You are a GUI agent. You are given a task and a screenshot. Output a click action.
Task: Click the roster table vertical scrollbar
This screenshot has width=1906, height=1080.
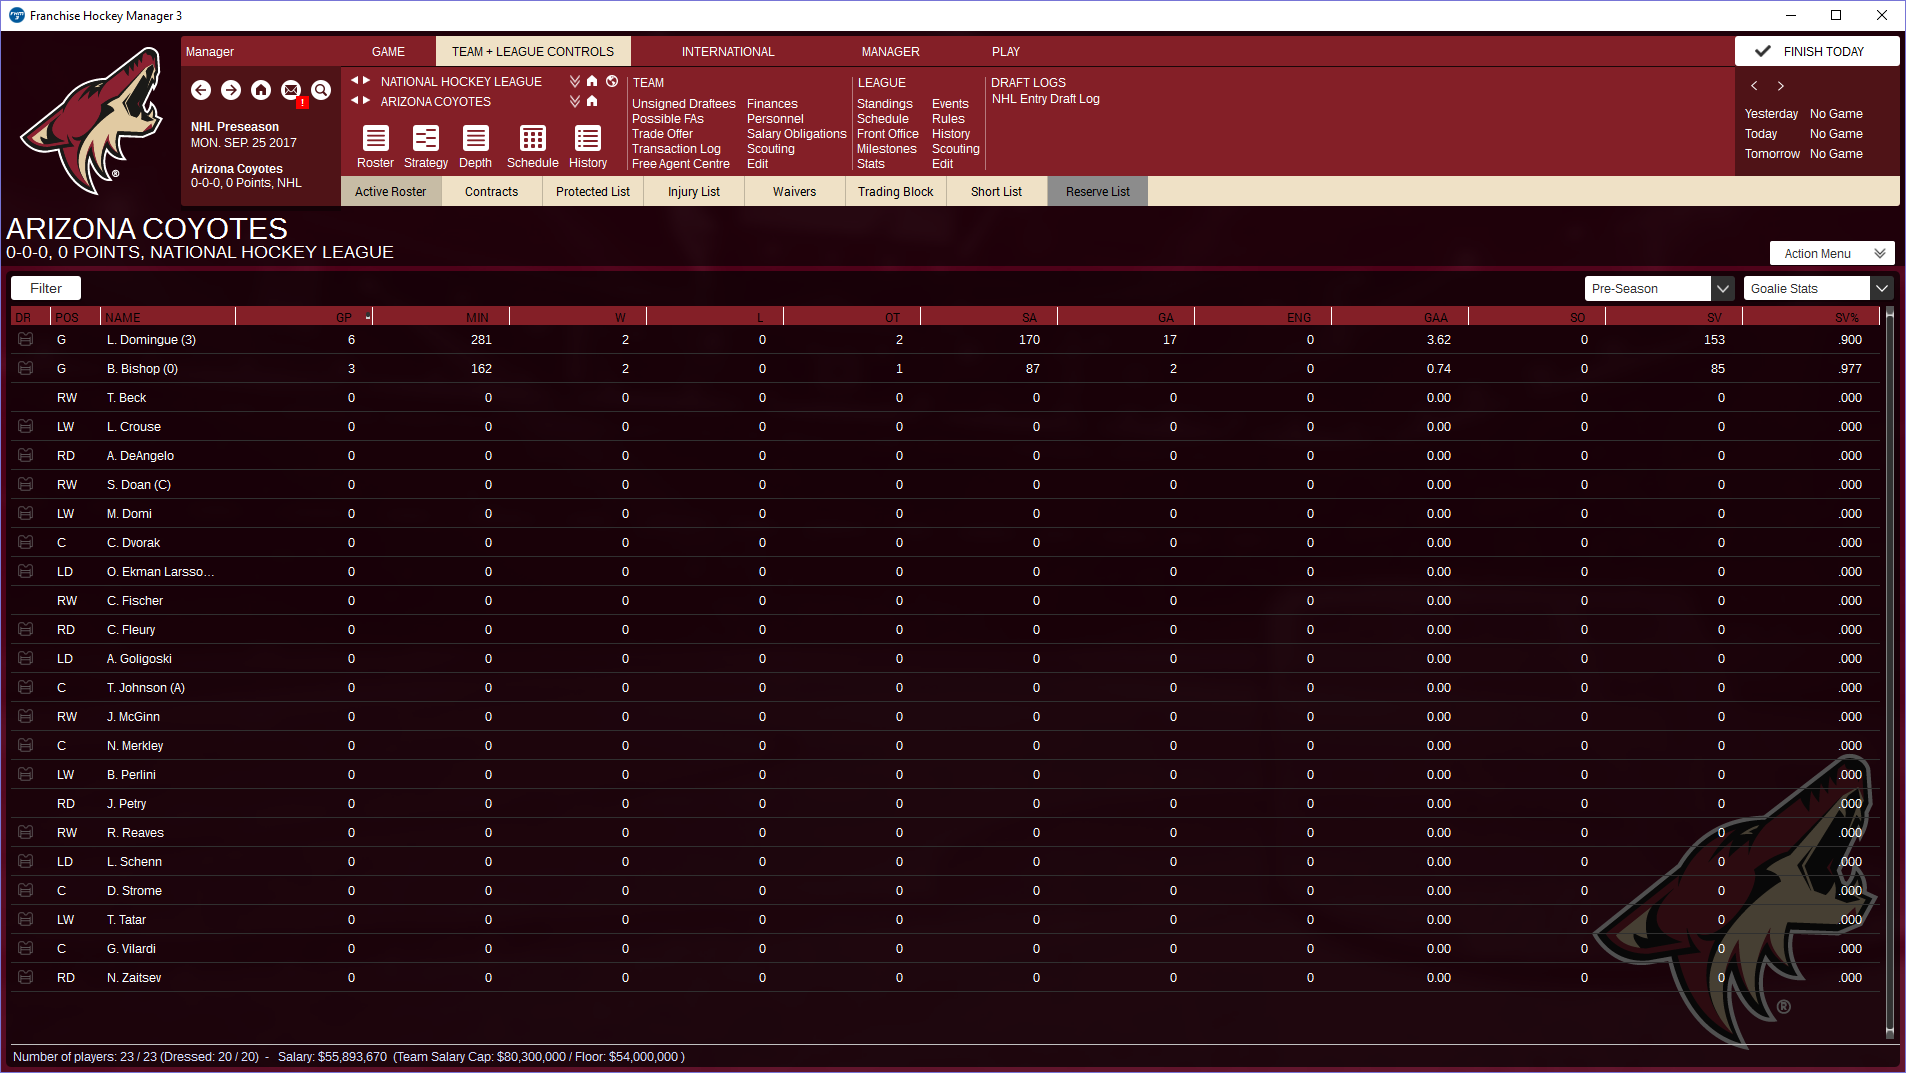tap(1889, 673)
